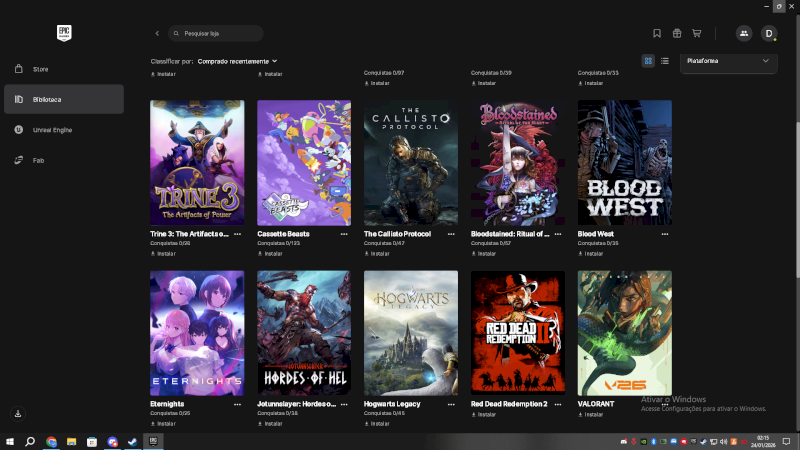Open options menu for Bloodstained
Image resolution: width=800 pixels, height=450 pixels.
(x=558, y=234)
